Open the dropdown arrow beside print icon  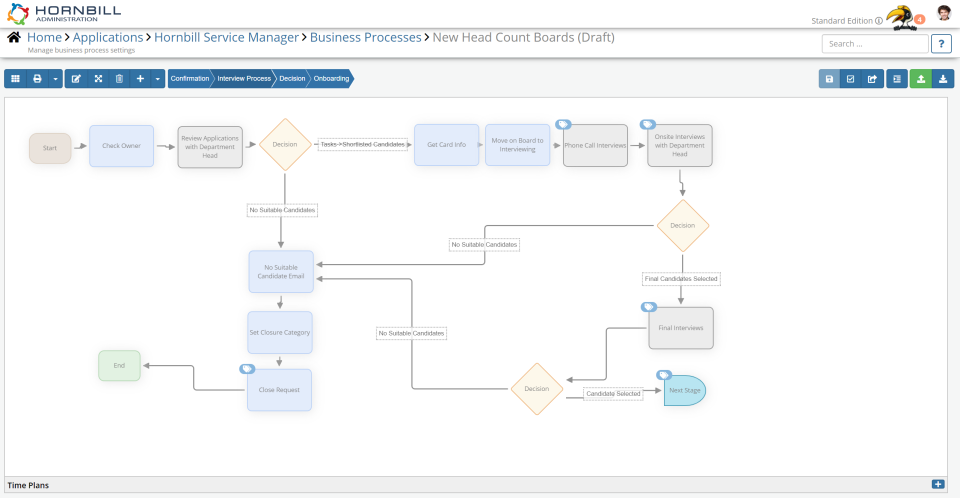pos(55,78)
